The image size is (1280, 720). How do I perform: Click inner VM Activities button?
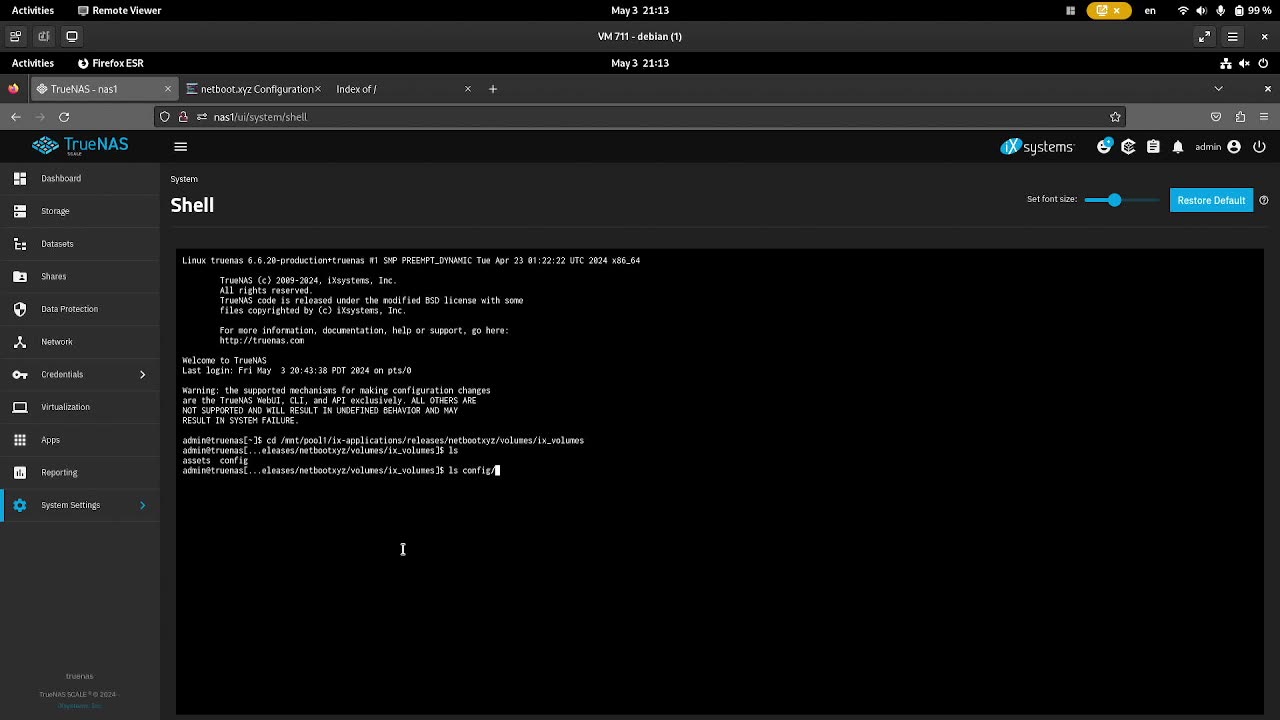pyautogui.click(x=33, y=63)
